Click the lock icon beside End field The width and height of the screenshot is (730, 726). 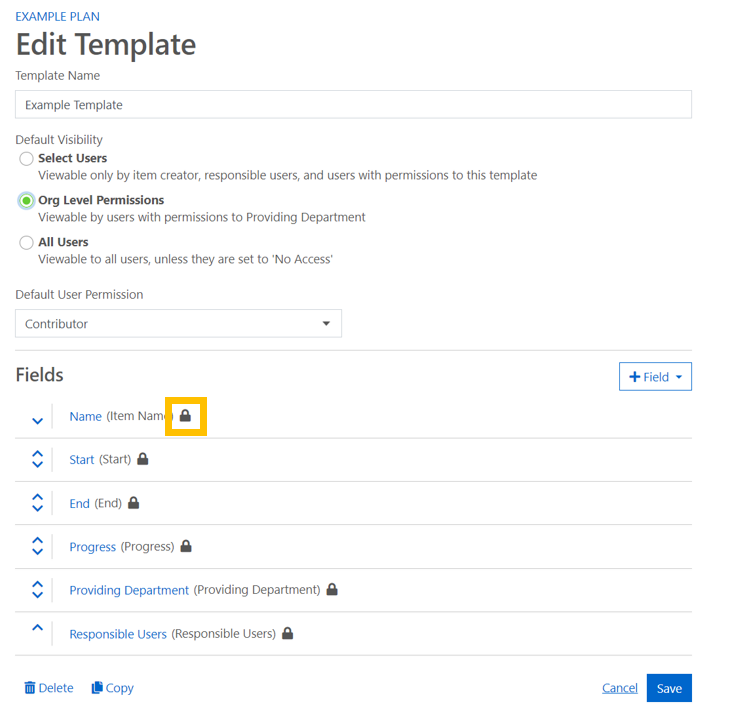pos(134,503)
